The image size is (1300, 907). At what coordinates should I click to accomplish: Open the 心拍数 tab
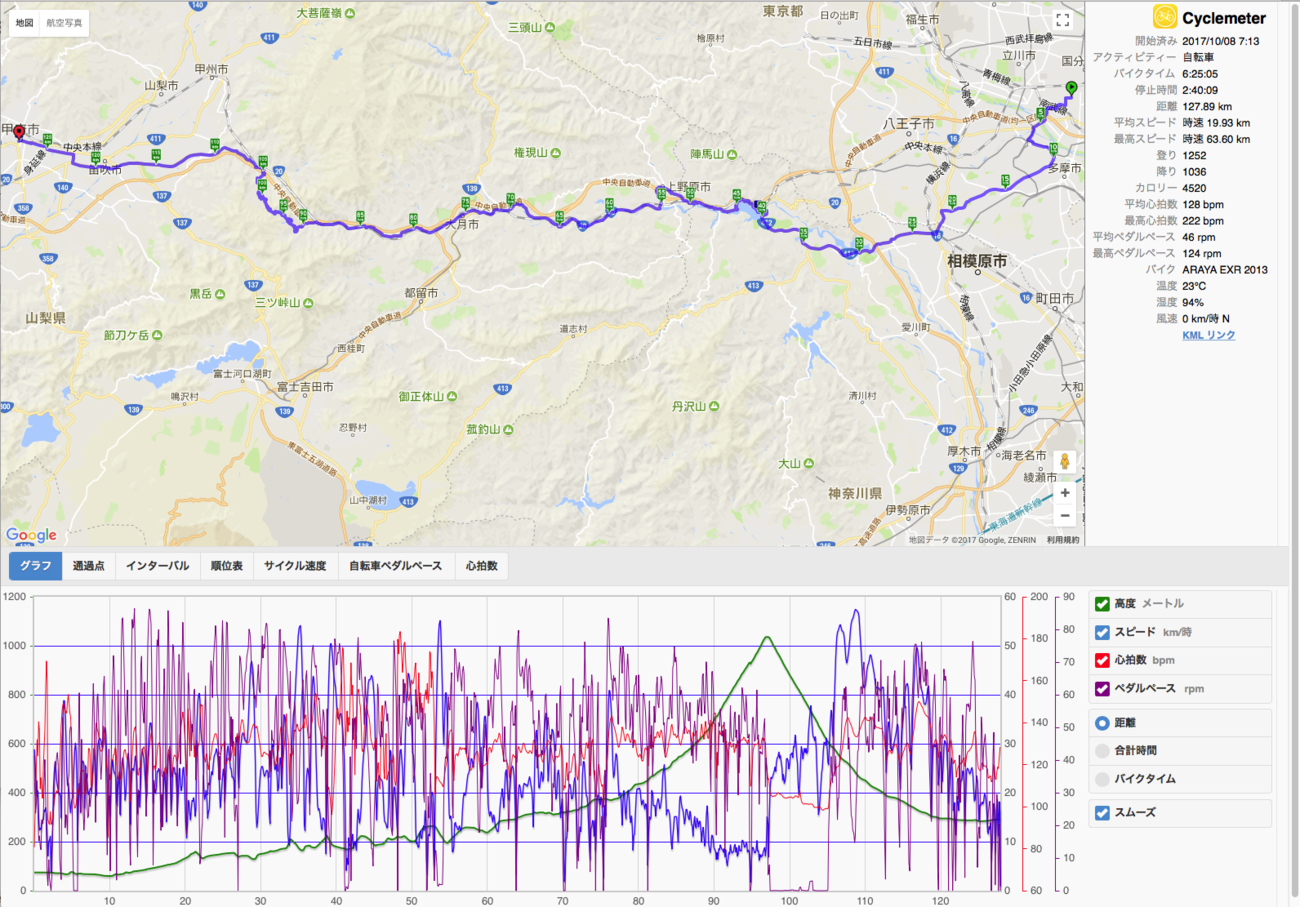480,566
